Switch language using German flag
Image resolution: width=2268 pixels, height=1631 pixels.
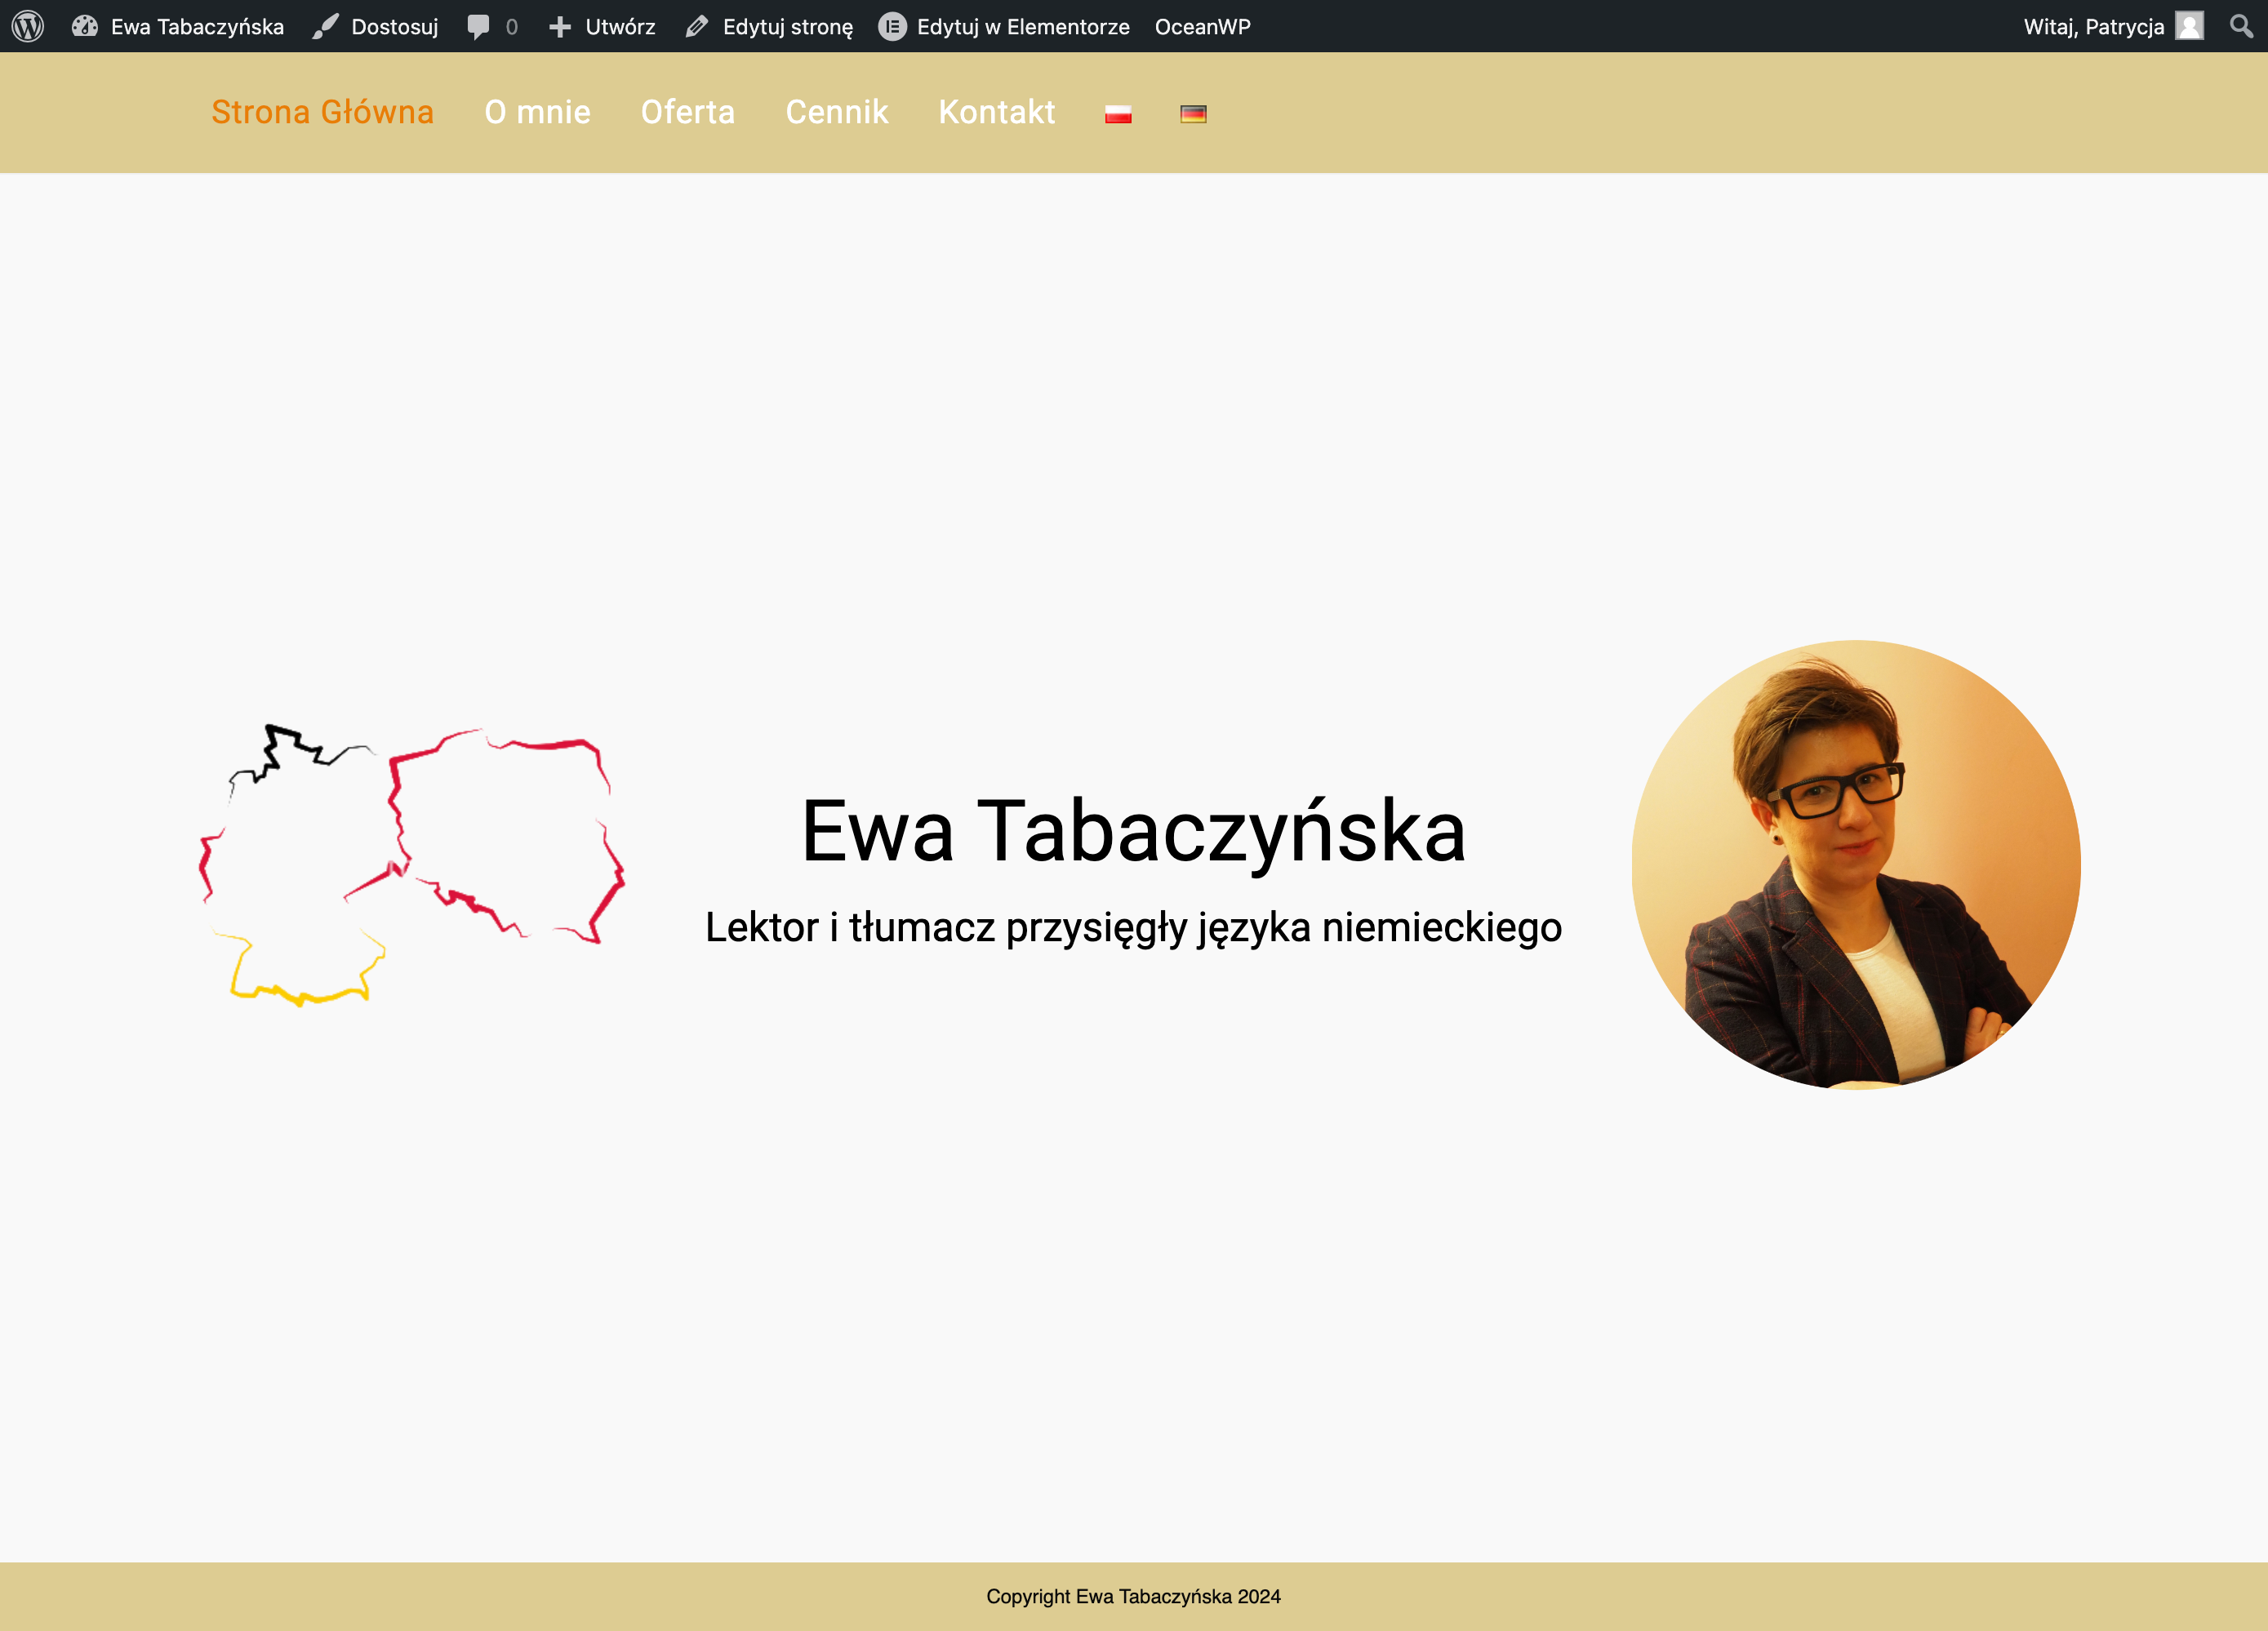click(x=1193, y=114)
